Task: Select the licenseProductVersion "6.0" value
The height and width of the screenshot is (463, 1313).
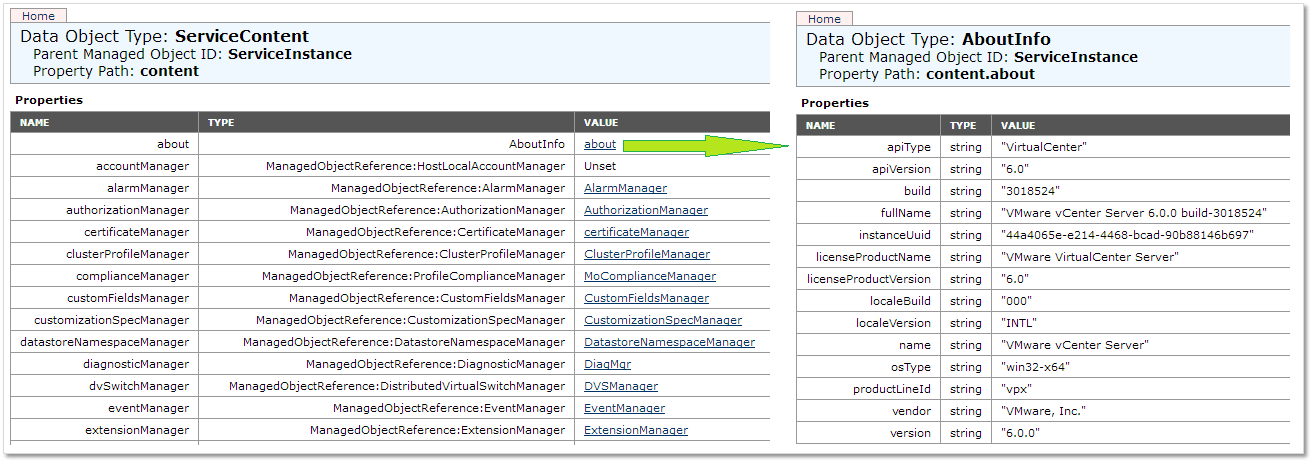Action: (1015, 279)
